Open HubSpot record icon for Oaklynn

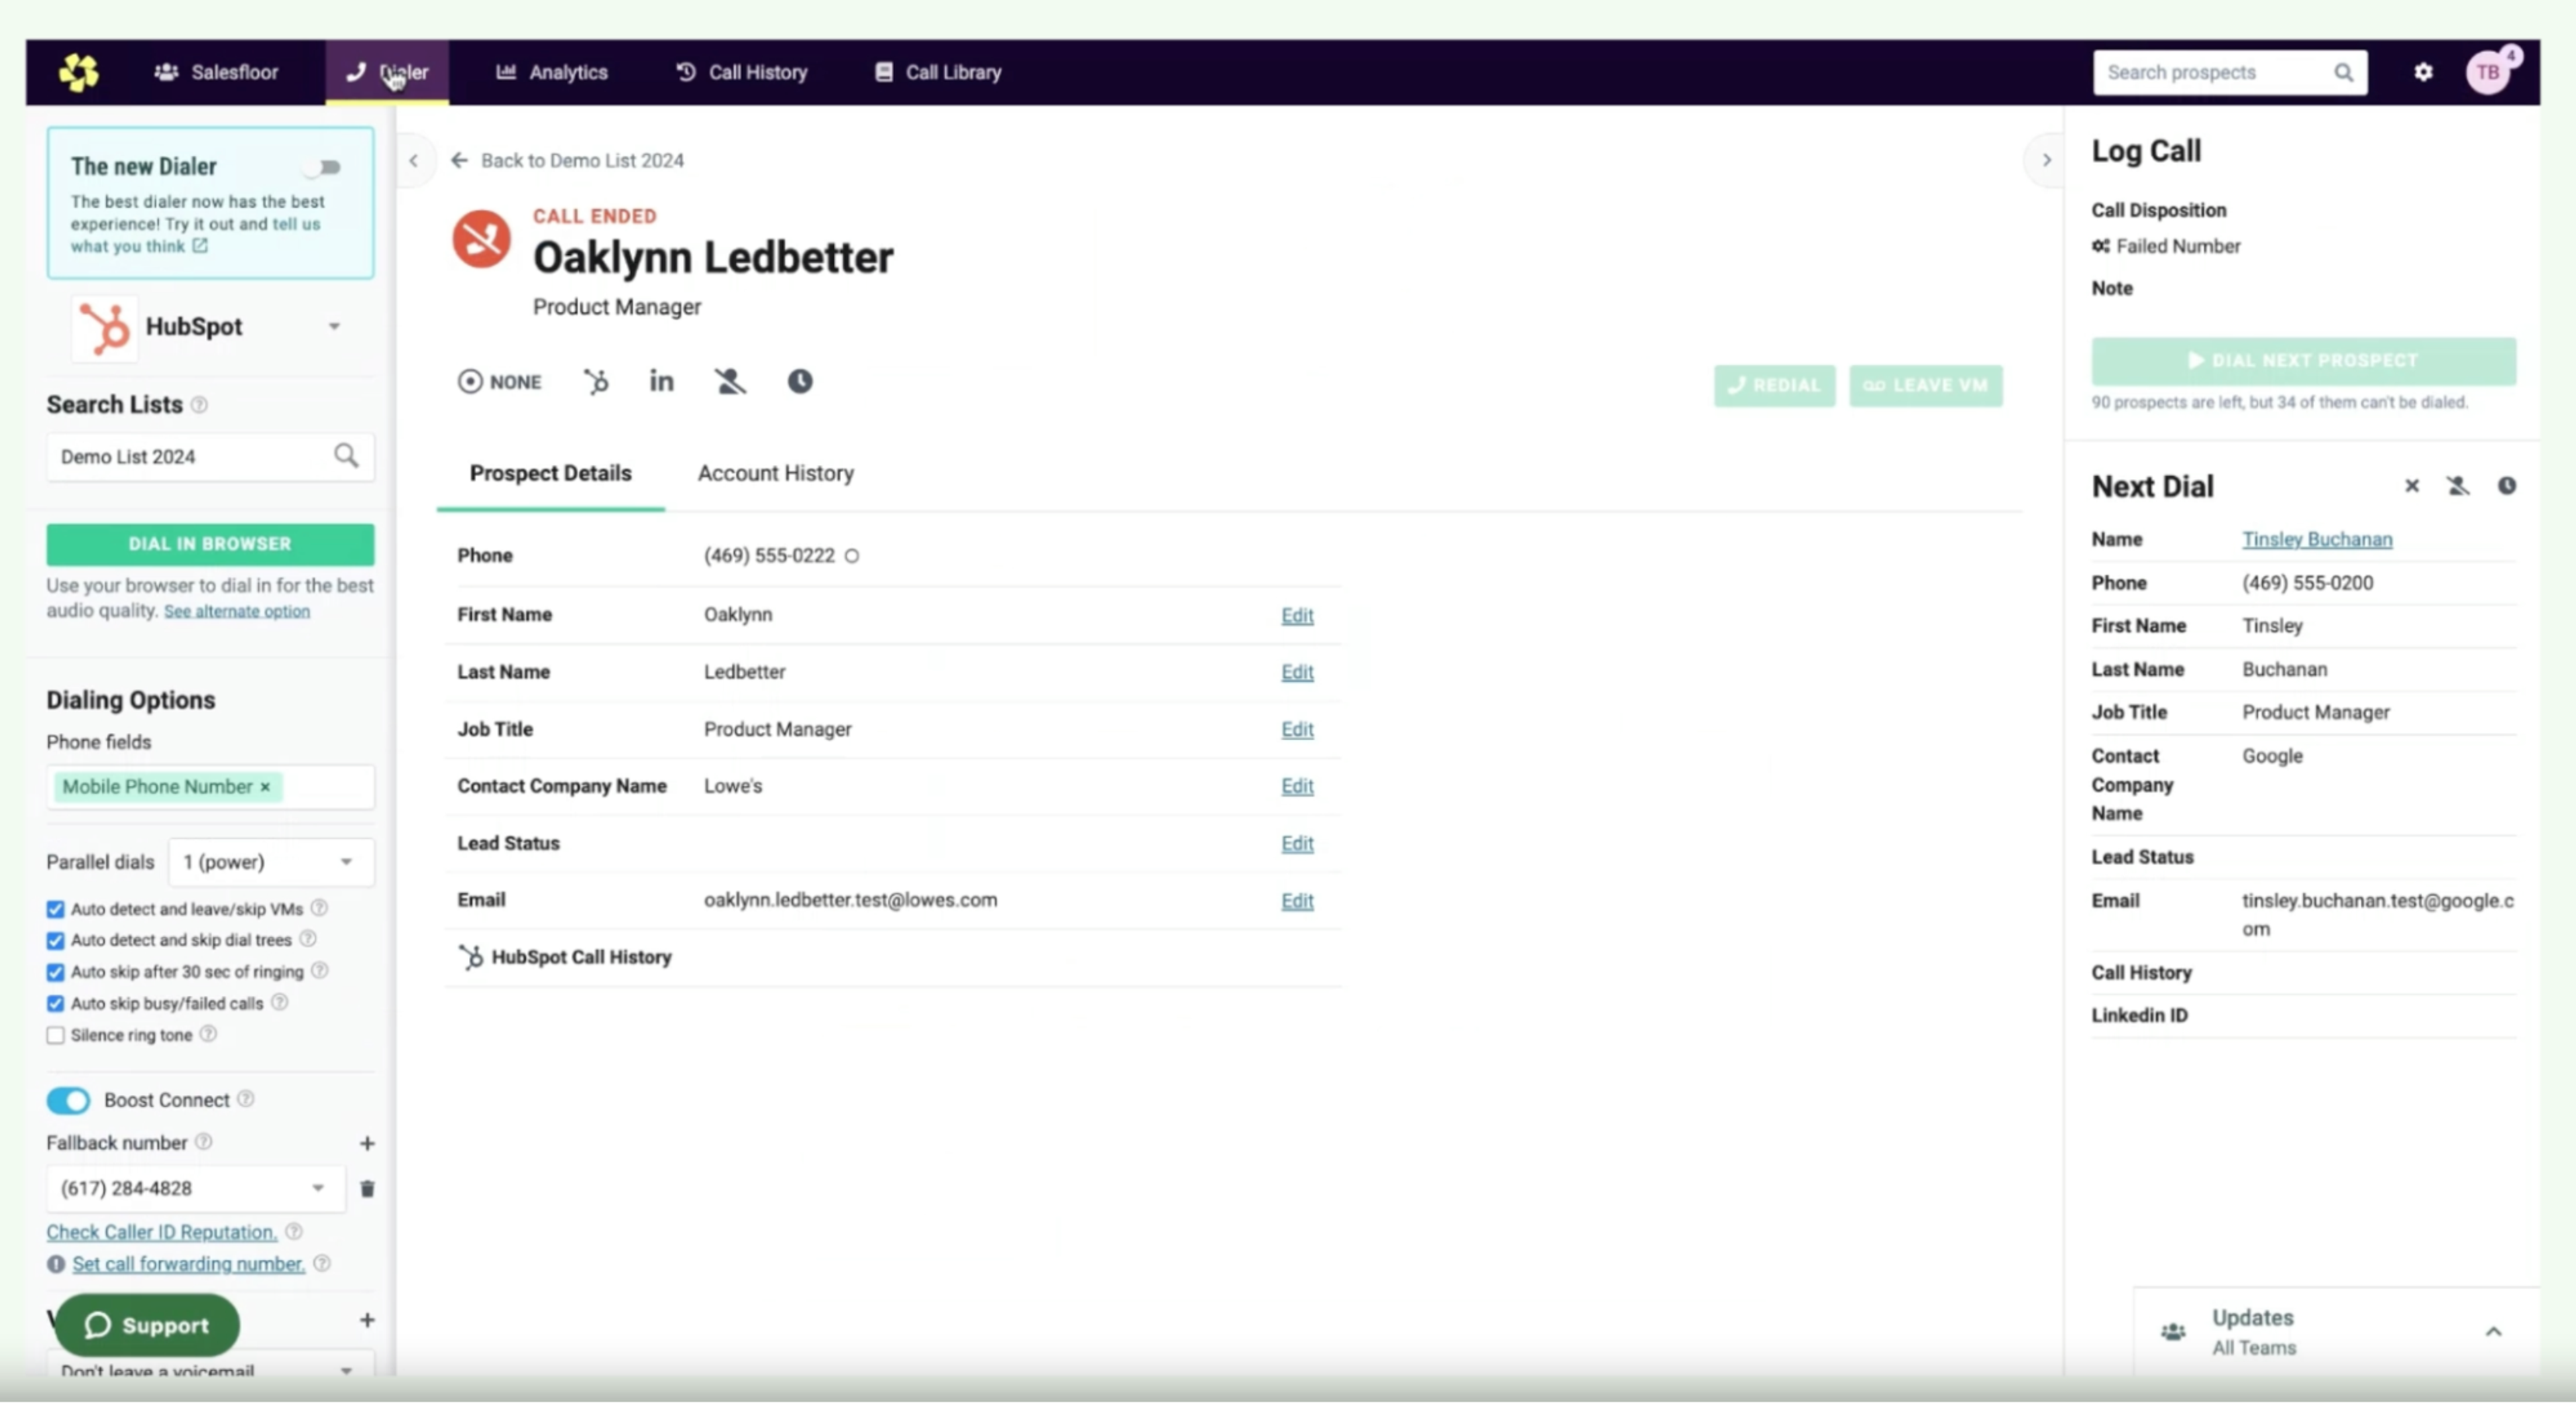[x=596, y=382]
